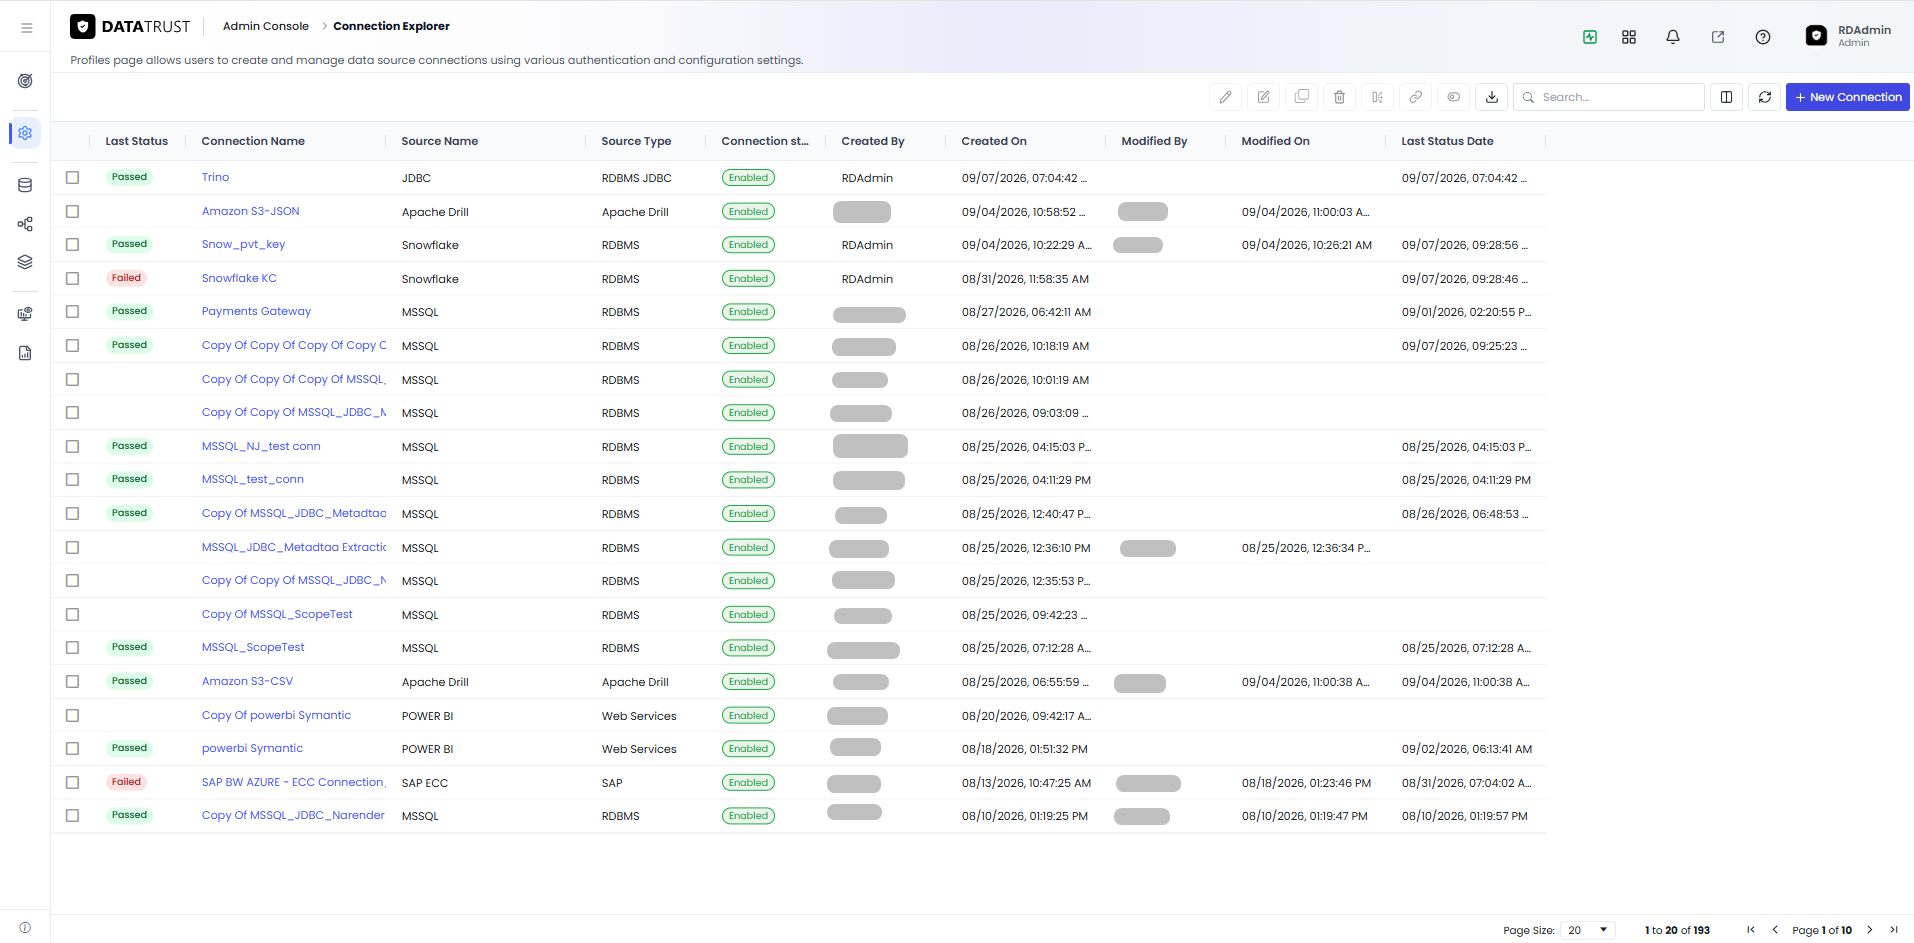Click the external link icon in the header
The width and height of the screenshot is (1914, 943).
pos(1717,37)
